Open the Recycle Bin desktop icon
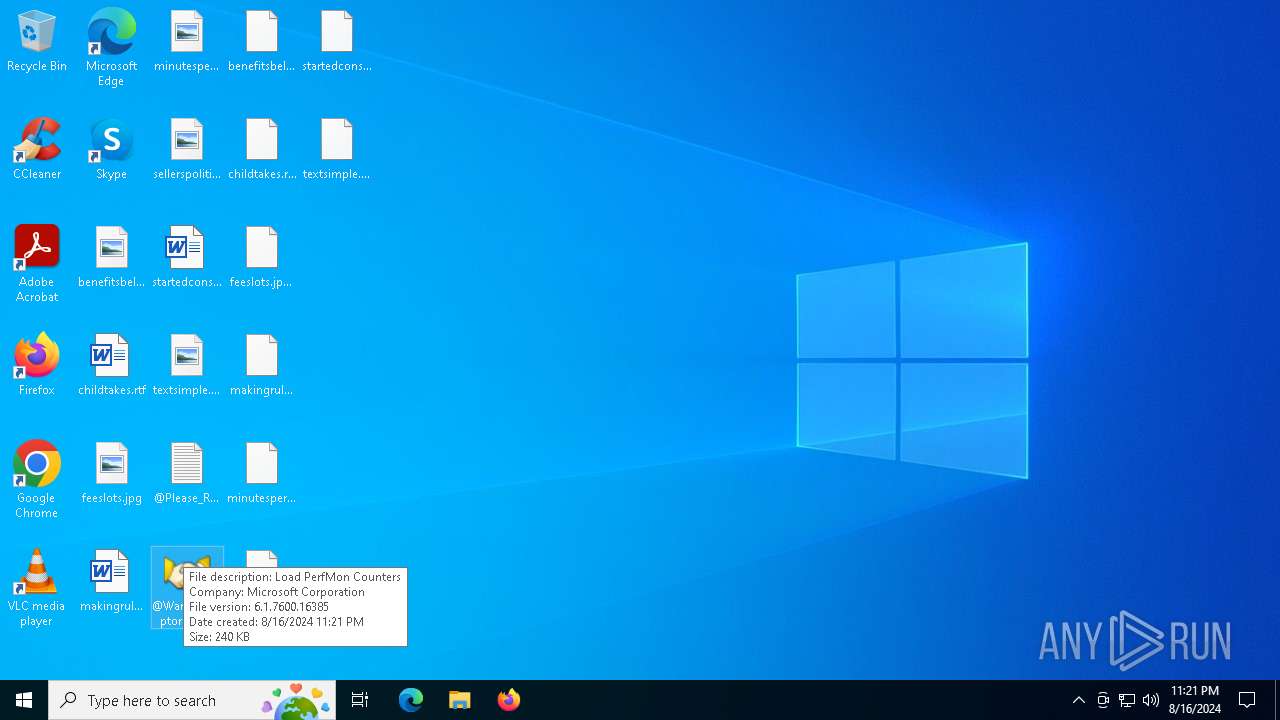 37,42
